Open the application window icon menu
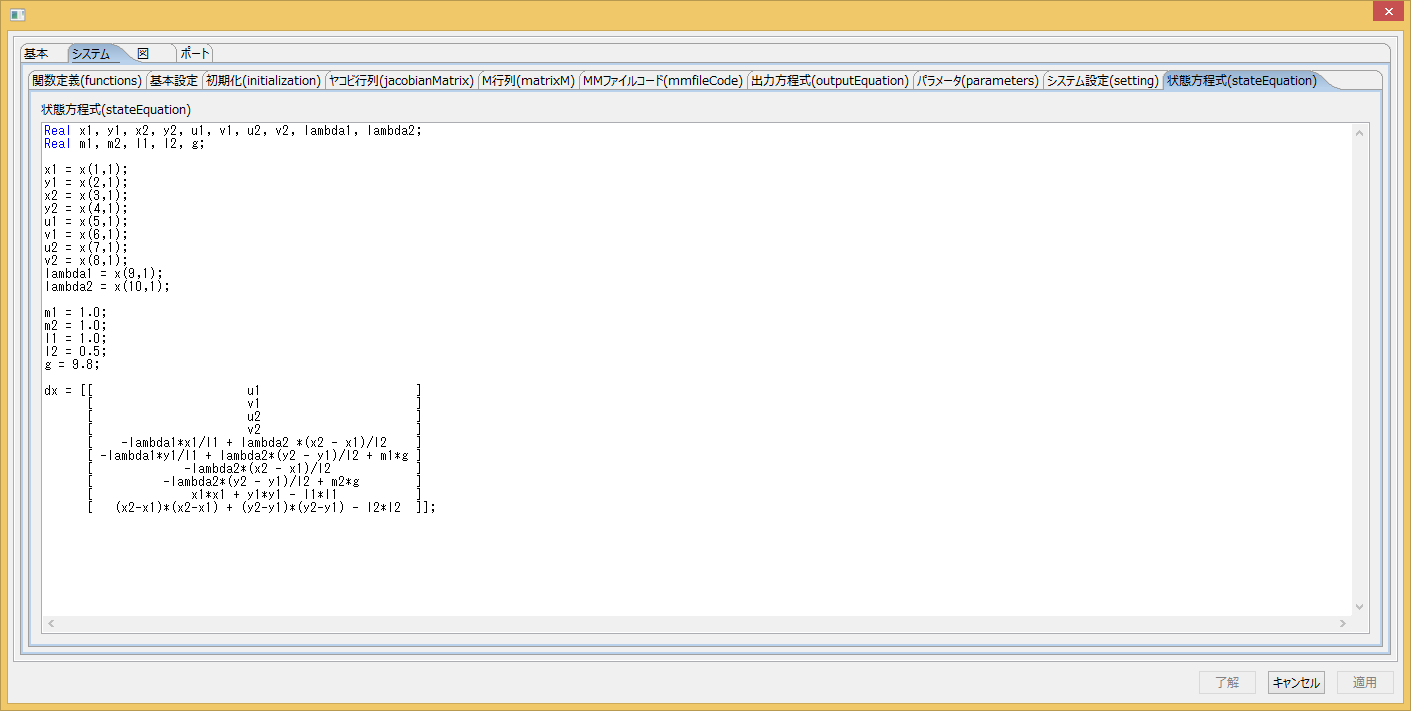Viewport: 1411px width, 711px height. pyautogui.click(x=17, y=14)
